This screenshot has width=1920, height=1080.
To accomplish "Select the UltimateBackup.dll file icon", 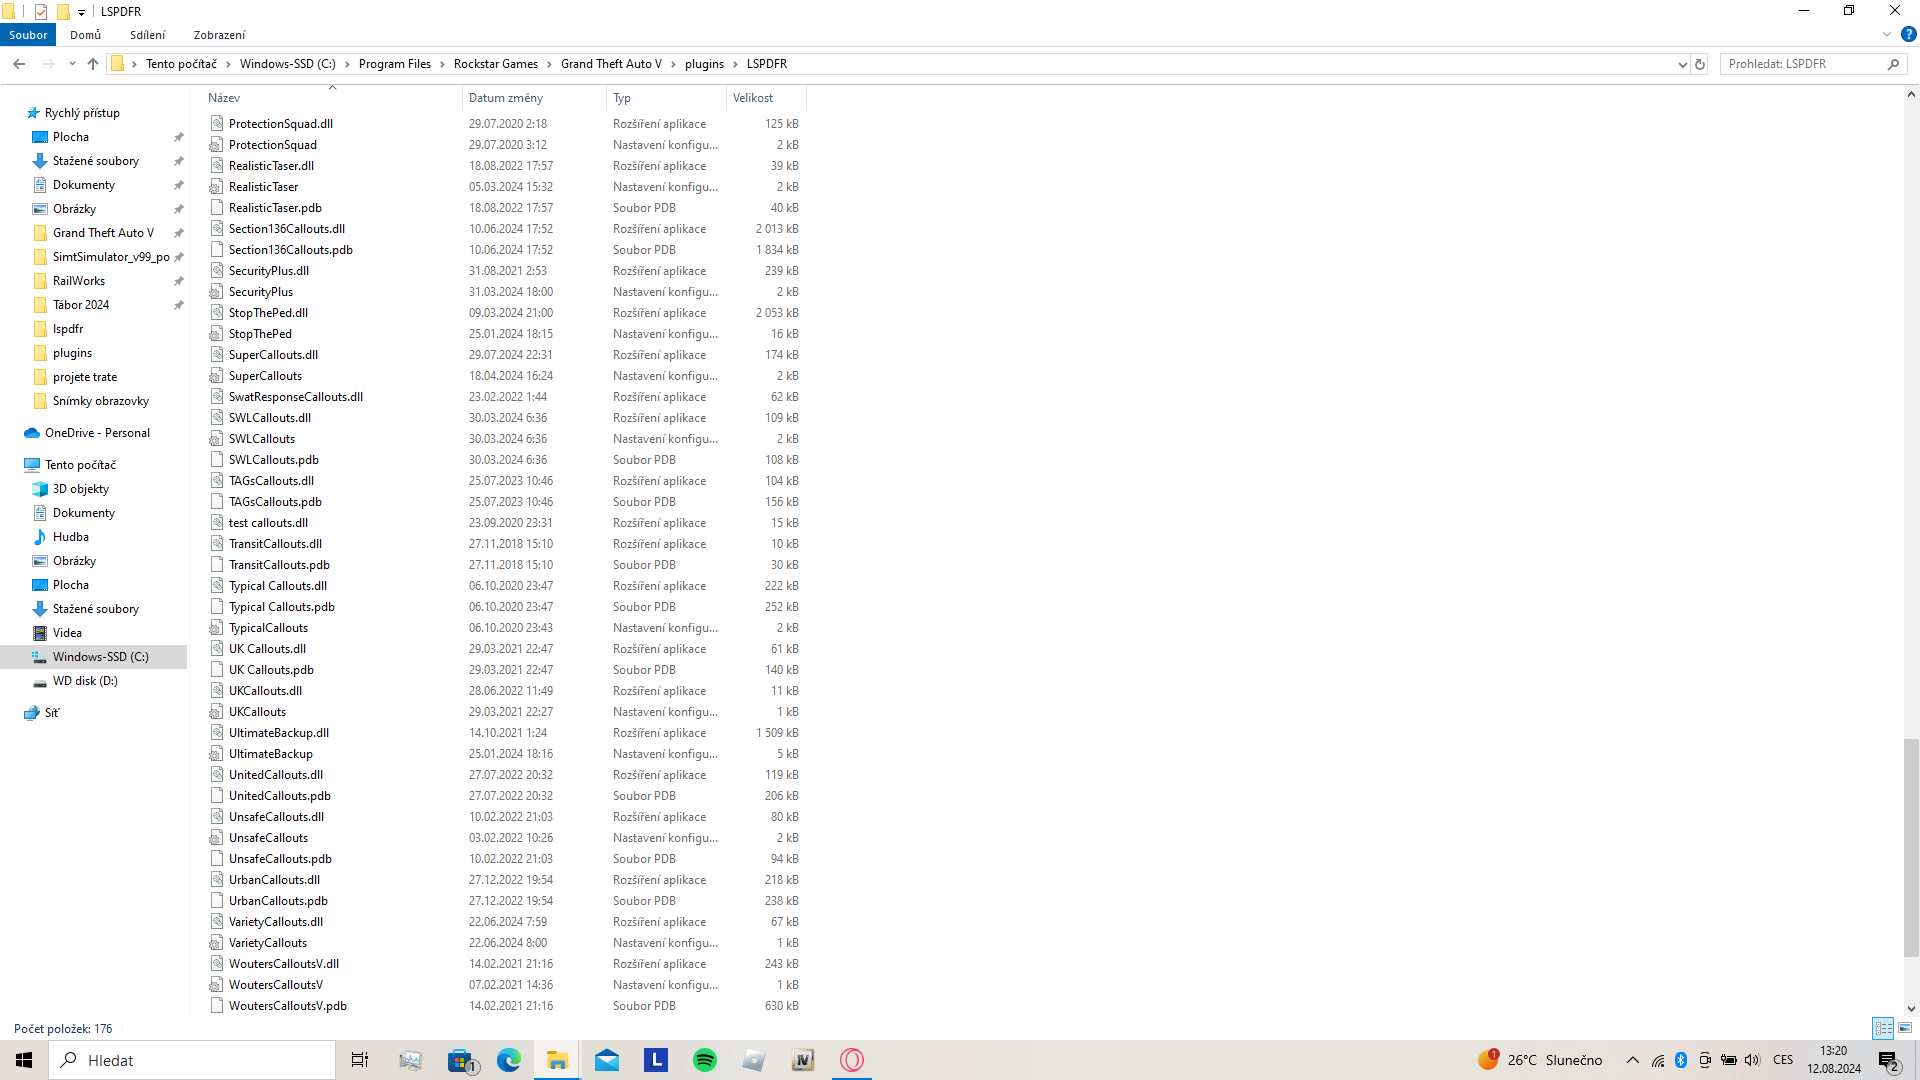I will point(216,733).
